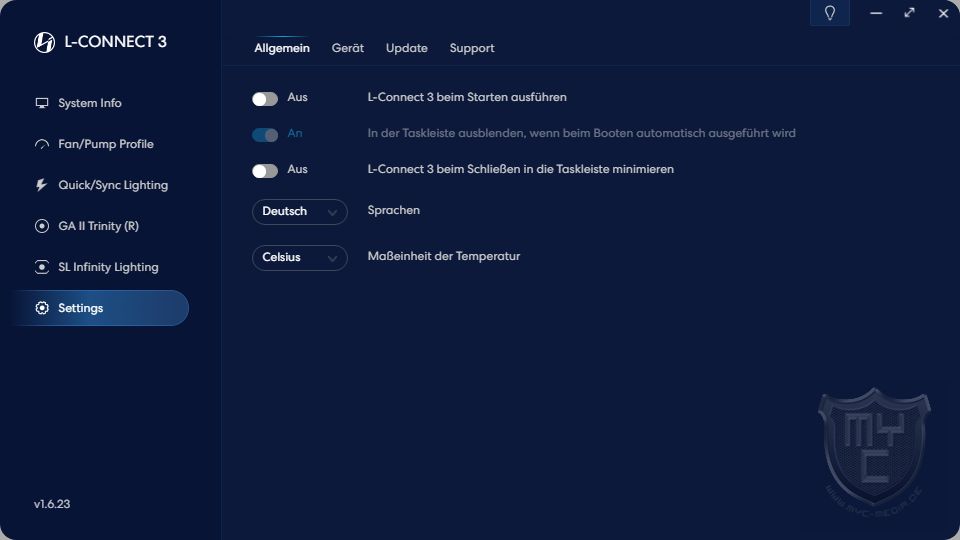
Task: Click the Aus label beside startup toggle
Action: [298, 97]
